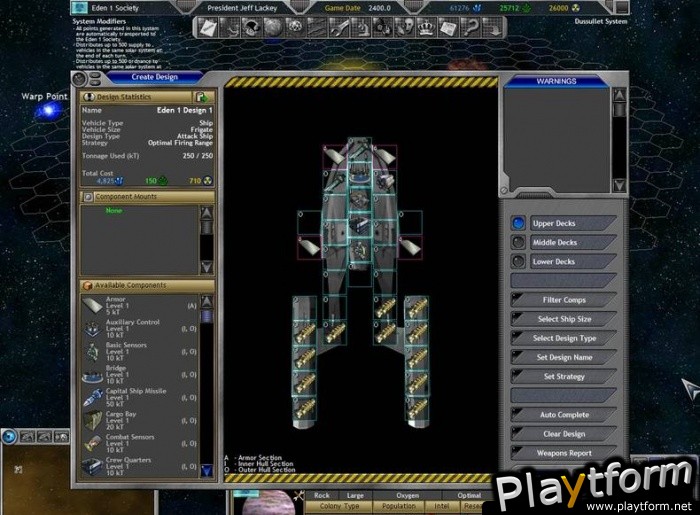Image resolution: width=700 pixels, height=515 pixels.
Task: Open research via microscope toolbar icon
Action: pyautogui.click(x=361, y=28)
